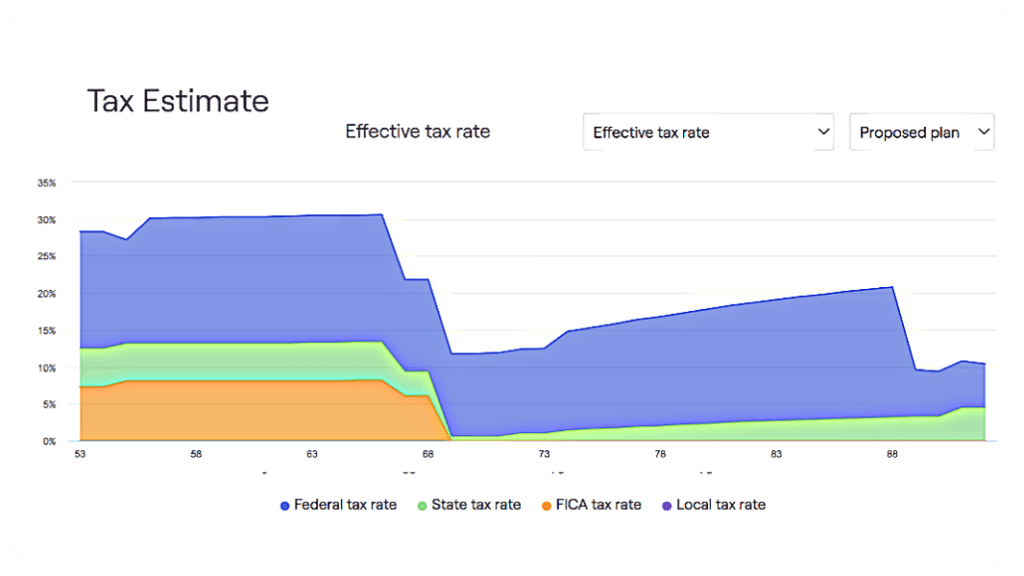
Task: Click the 30% y-axis label
Action: click(x=46, y=220)
